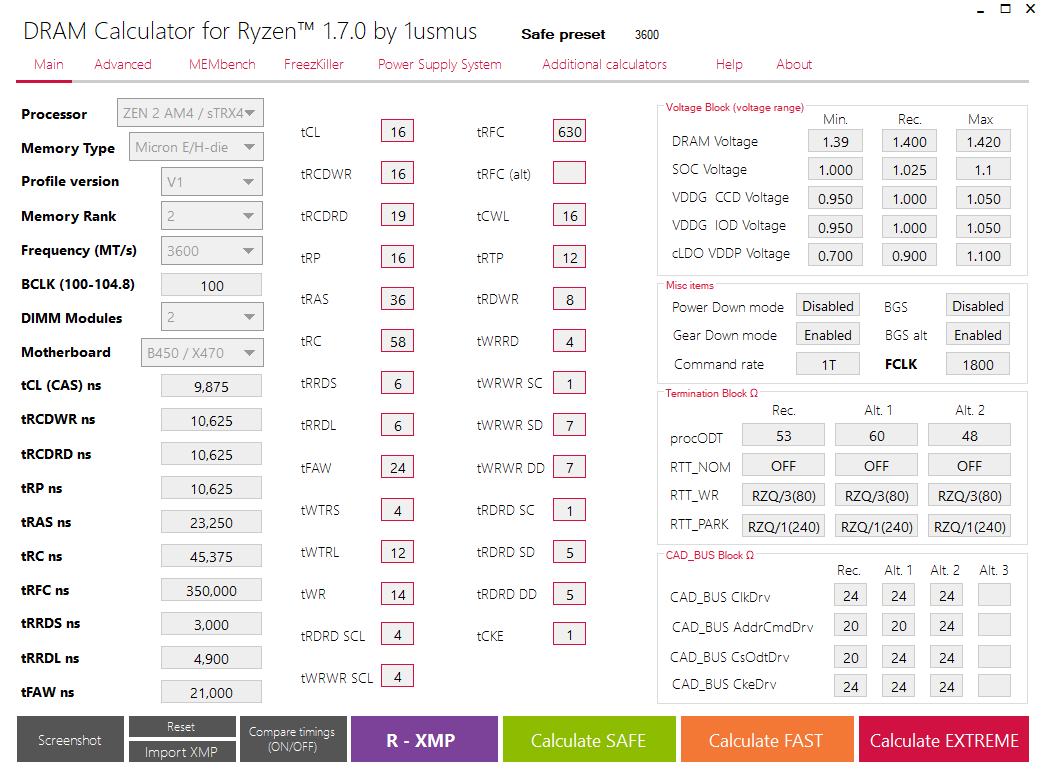Click RTT_PARK Alt. 2 RZQ/1(240) value
1040x770 pixels.
point(970,527)
